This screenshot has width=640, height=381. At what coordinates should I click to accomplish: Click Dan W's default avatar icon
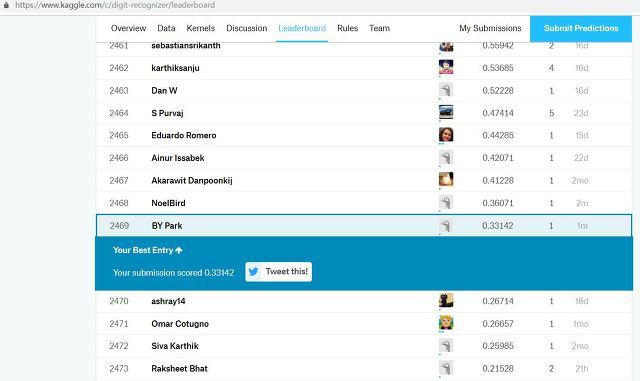coord(446,90)
